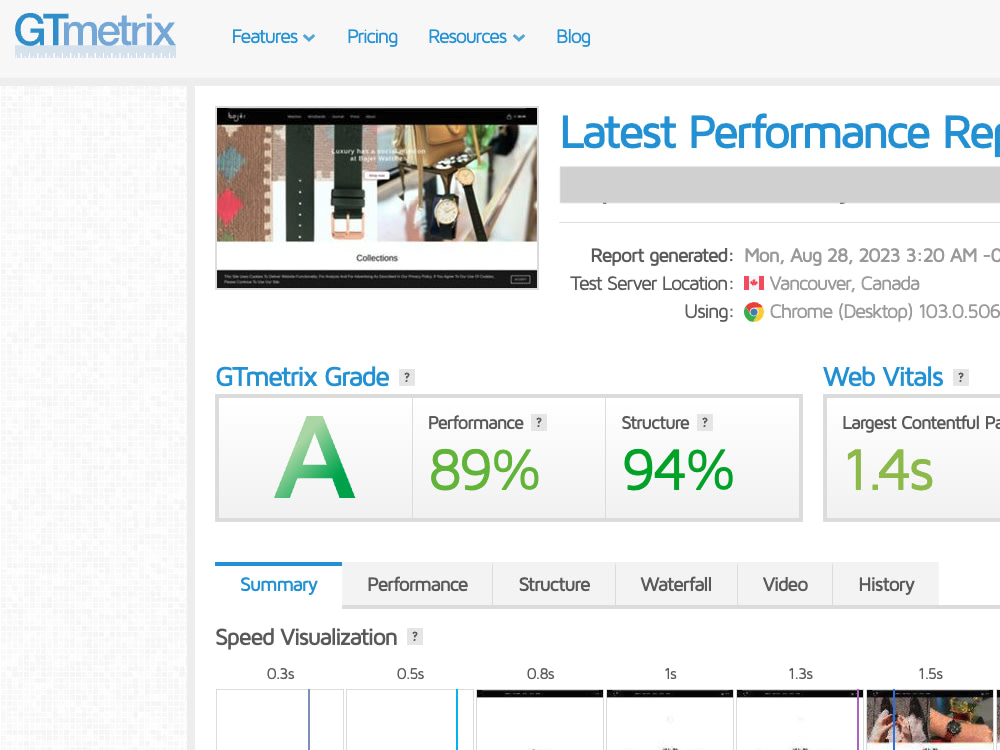
Task: Open the tested site screenshot thumbnail
Action: click(x=377, y=198)
